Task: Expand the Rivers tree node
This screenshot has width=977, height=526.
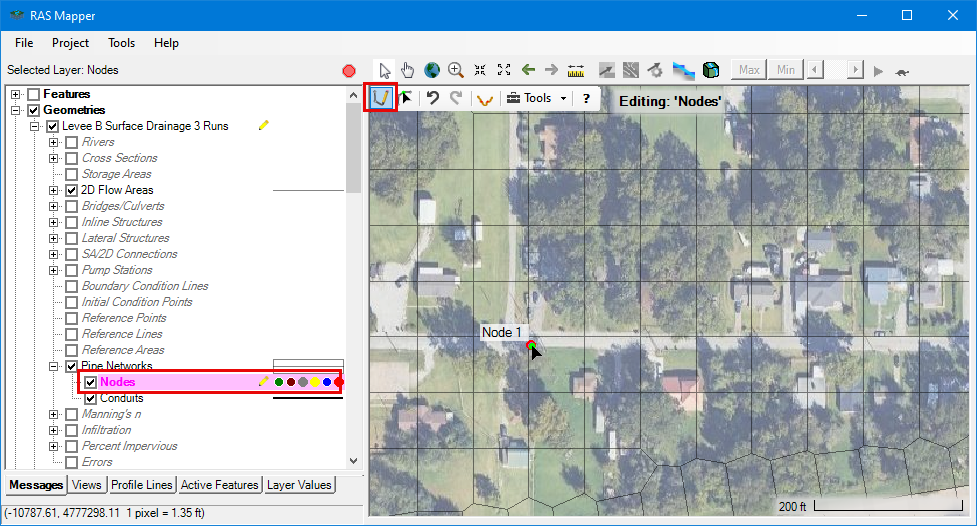Action: tap(54, 142)
